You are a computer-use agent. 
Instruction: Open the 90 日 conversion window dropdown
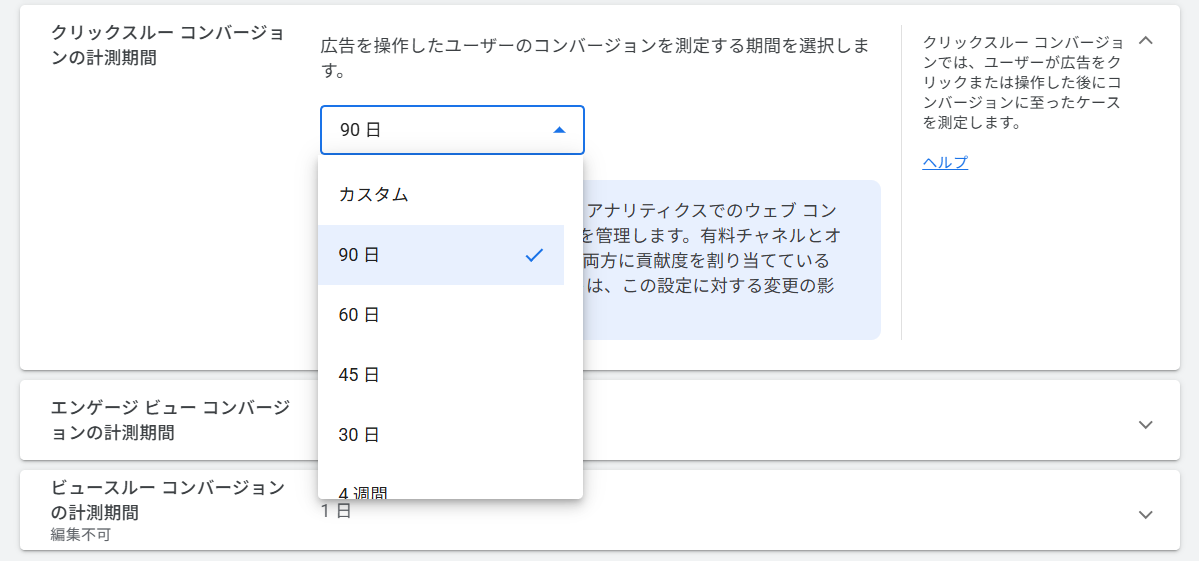pos(452,130)
